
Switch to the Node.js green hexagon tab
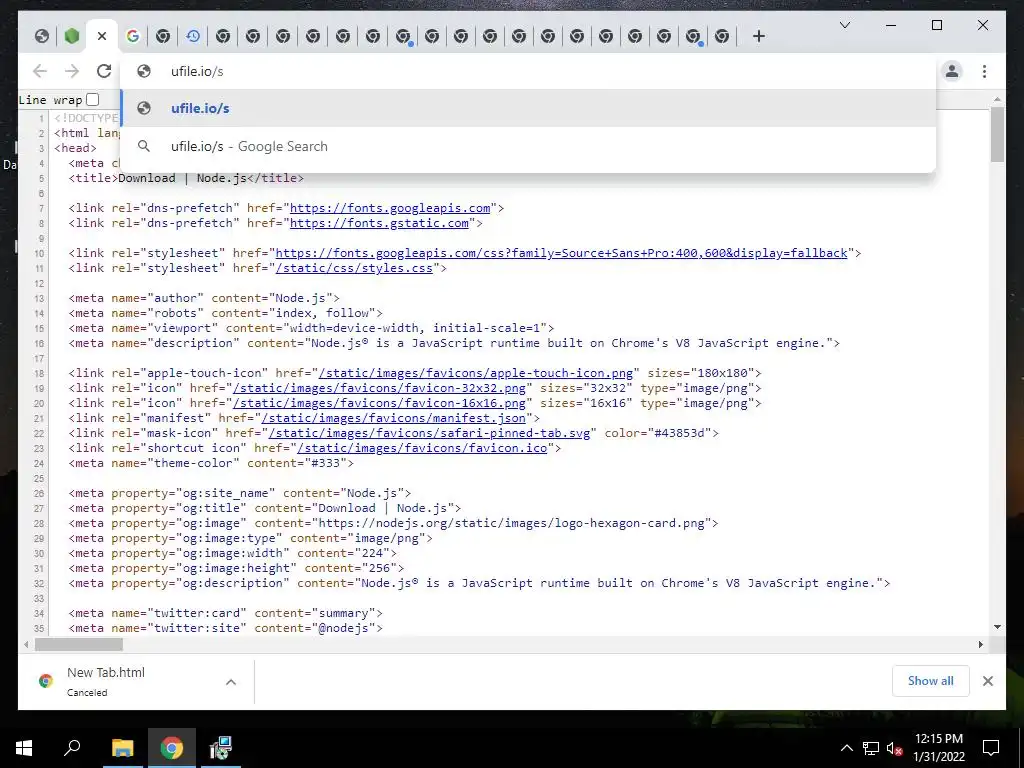tap(72, 37)
